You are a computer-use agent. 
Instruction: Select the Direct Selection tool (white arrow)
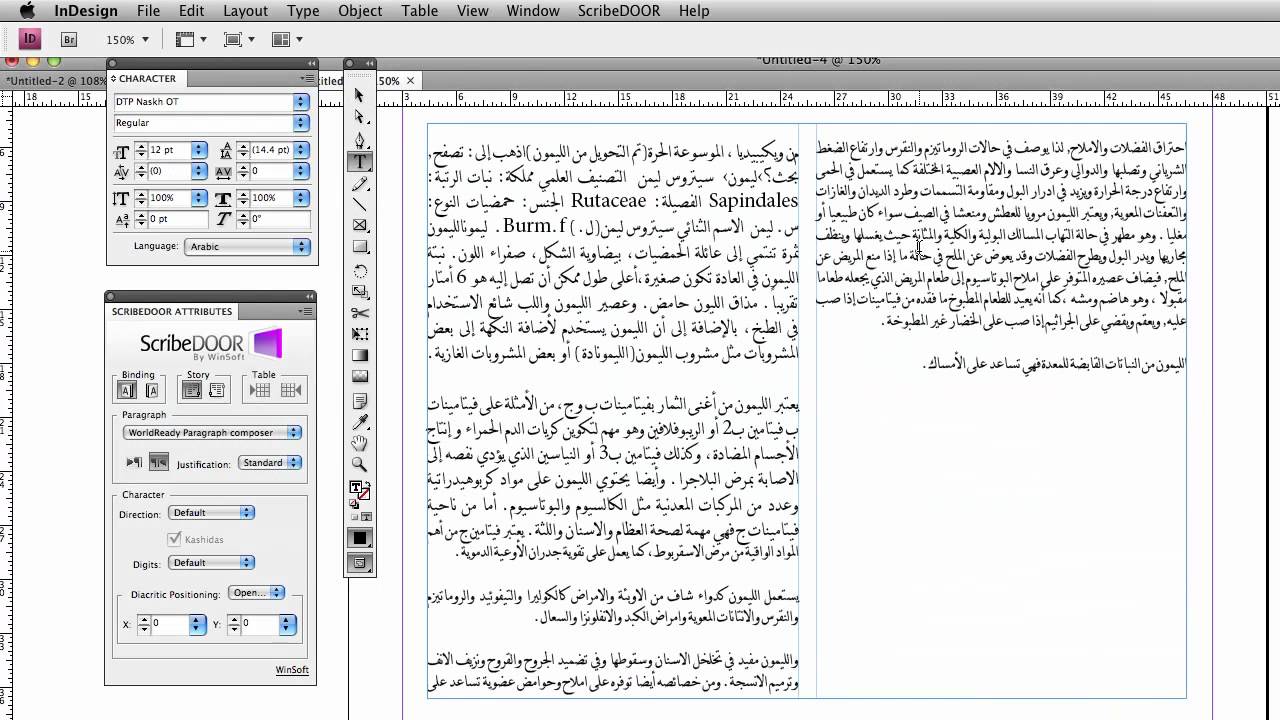360,117
